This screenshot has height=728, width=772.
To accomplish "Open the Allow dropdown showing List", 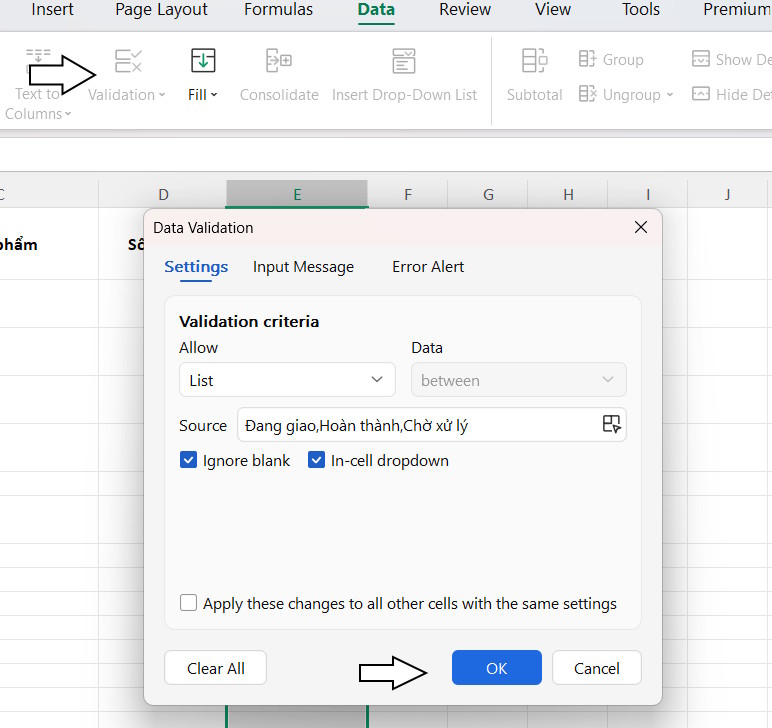I will pos(287,380).
